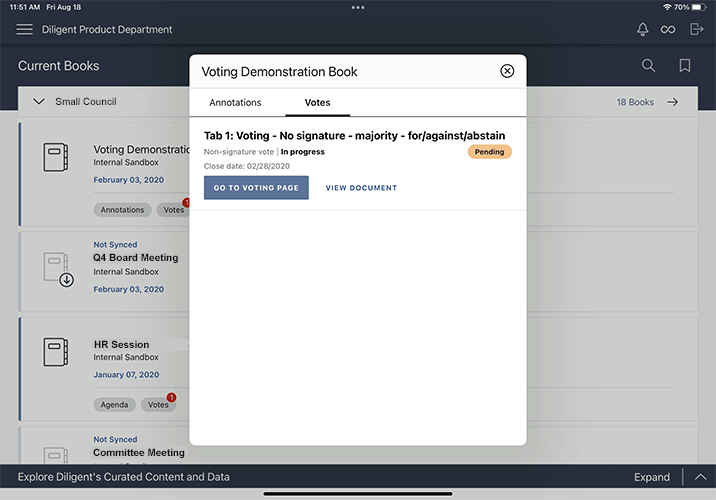Open the View Document link

pos(361,188)
